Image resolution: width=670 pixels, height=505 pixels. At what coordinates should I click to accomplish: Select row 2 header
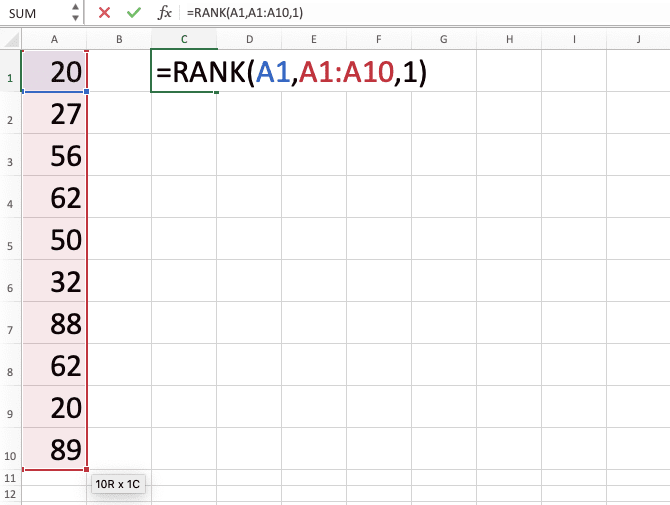(x=10, y=113)
